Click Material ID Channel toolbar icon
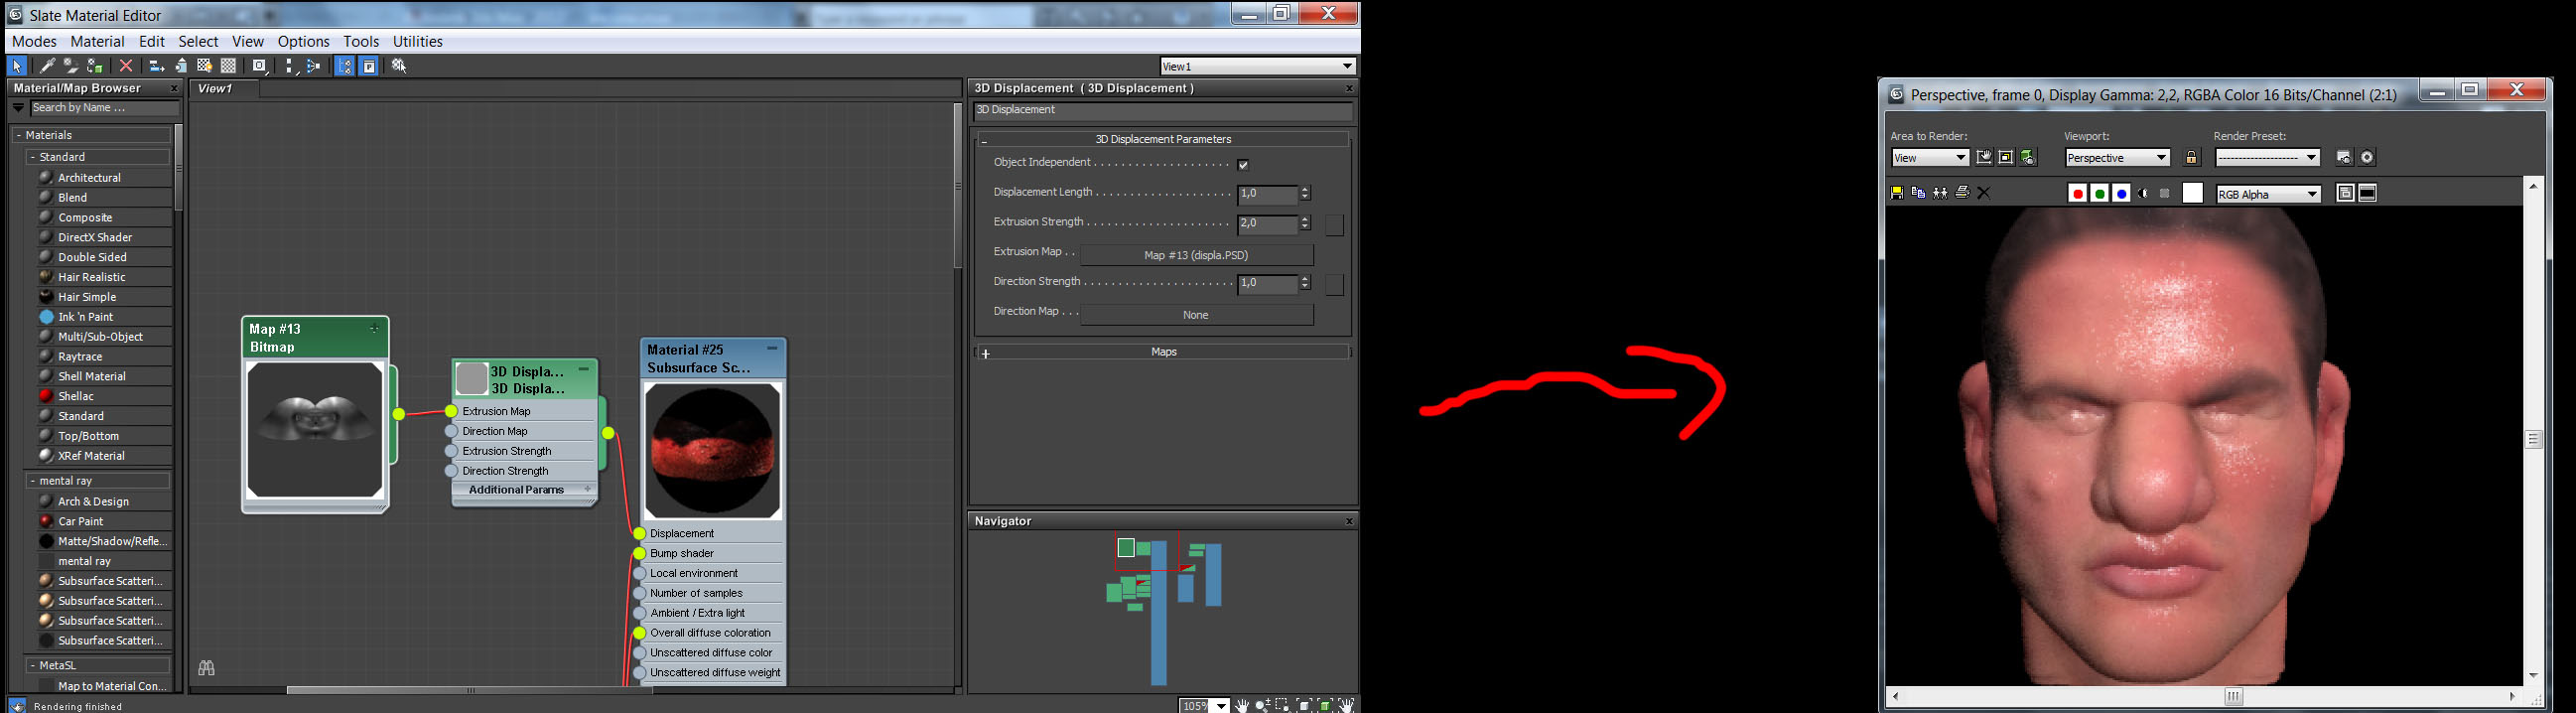The width and height of the screenshot is (2576, 713). tap(260, 66)
